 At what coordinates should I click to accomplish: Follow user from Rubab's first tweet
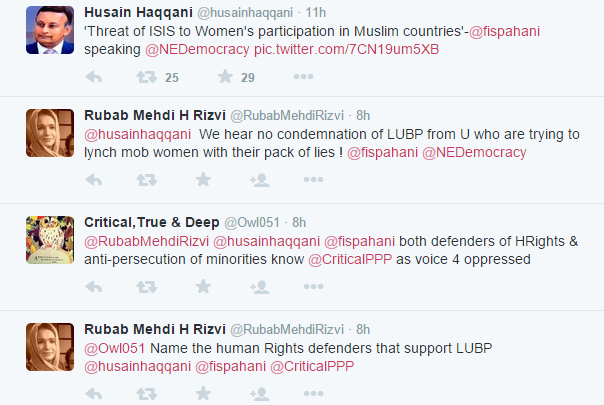259,180
